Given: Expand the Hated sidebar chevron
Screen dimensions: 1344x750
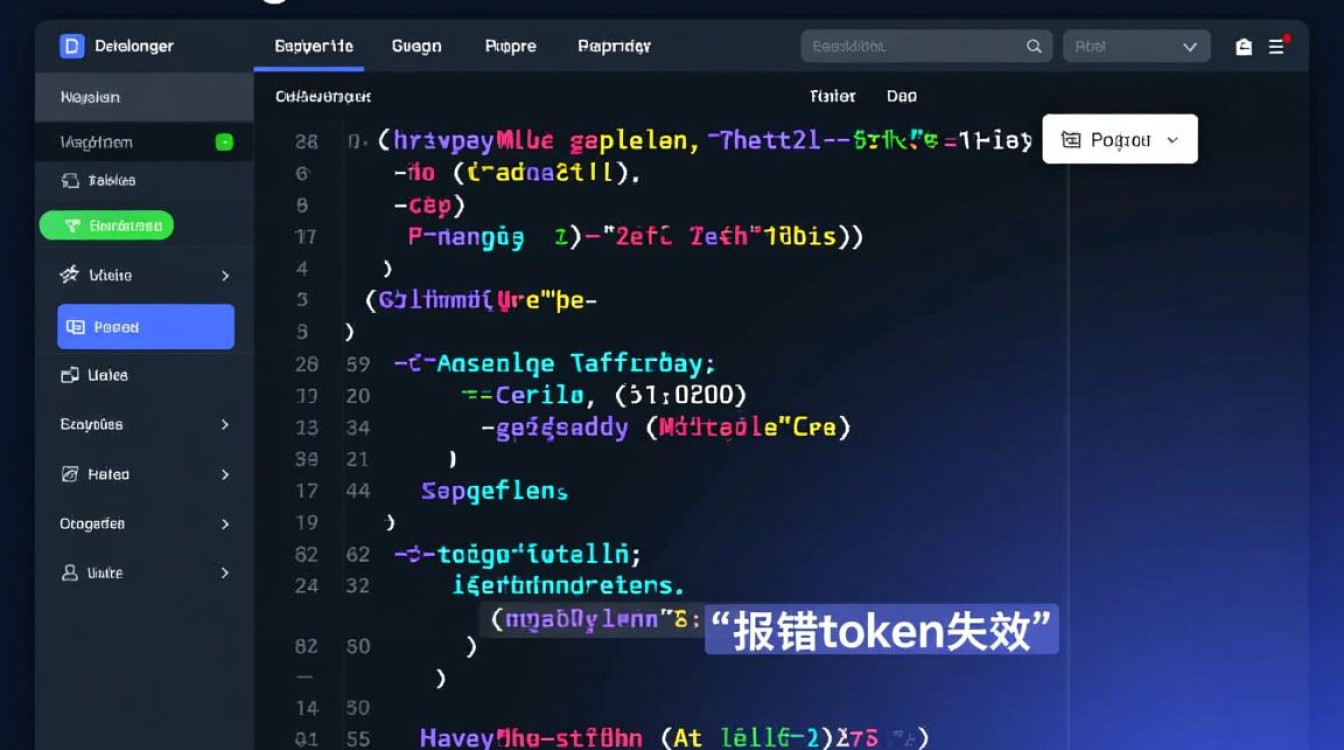Looking at the screenshot, I should (225, 475).
